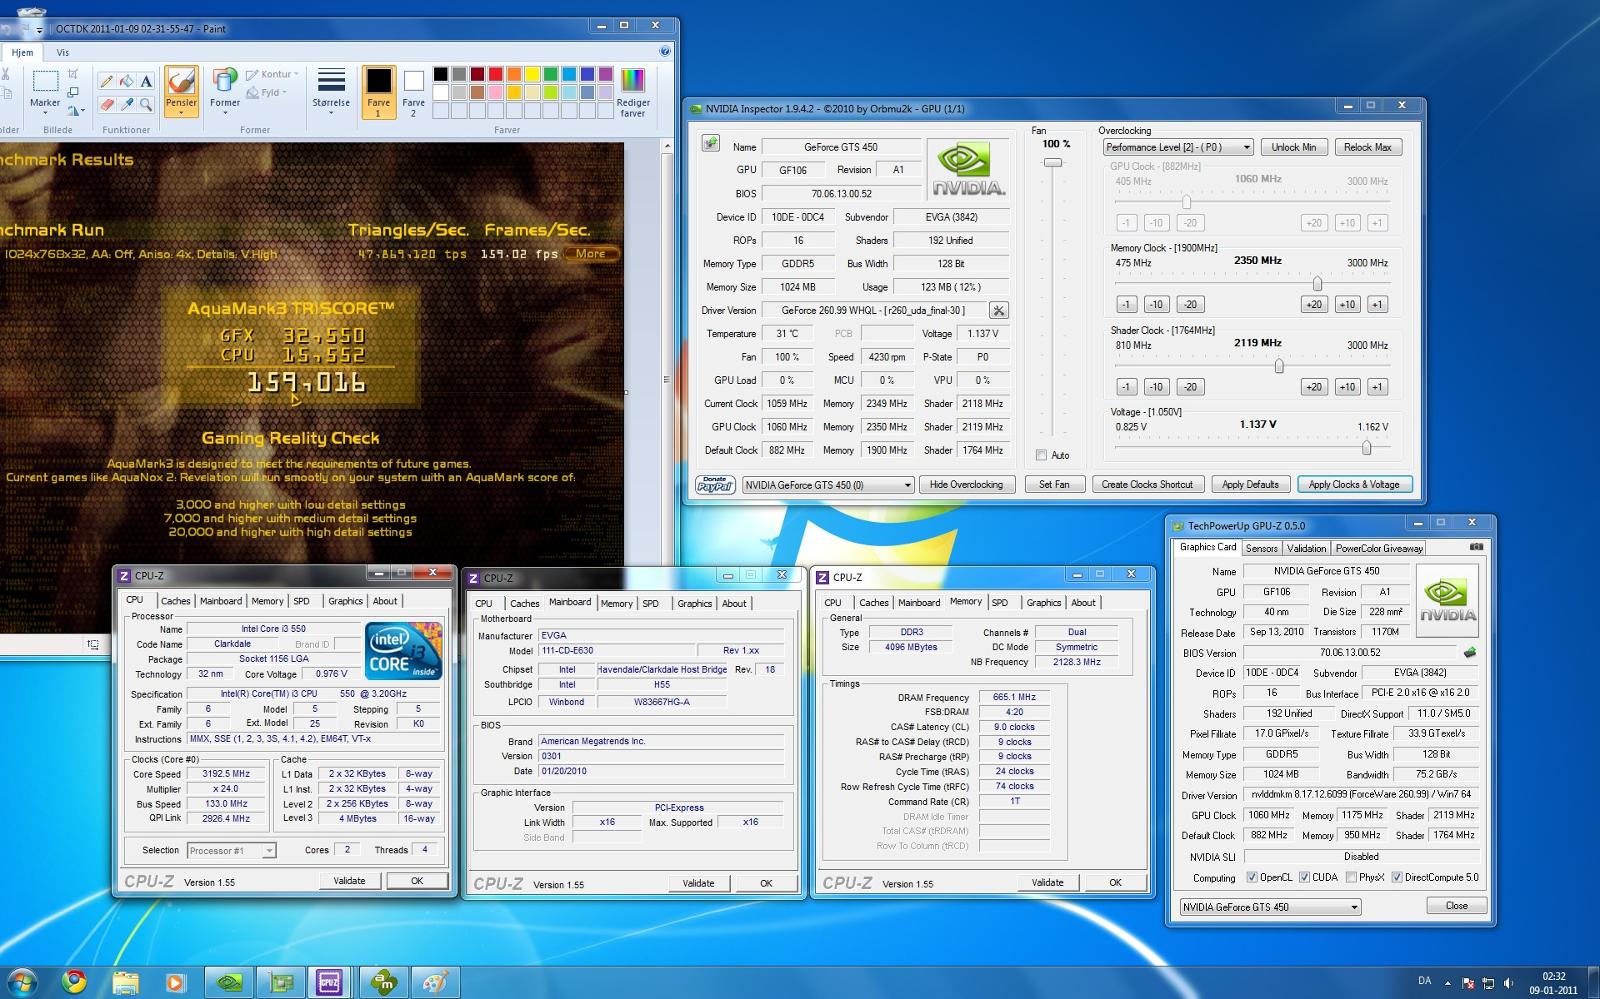Adjust the Shader Clock slider handle

coord(1279,366)
